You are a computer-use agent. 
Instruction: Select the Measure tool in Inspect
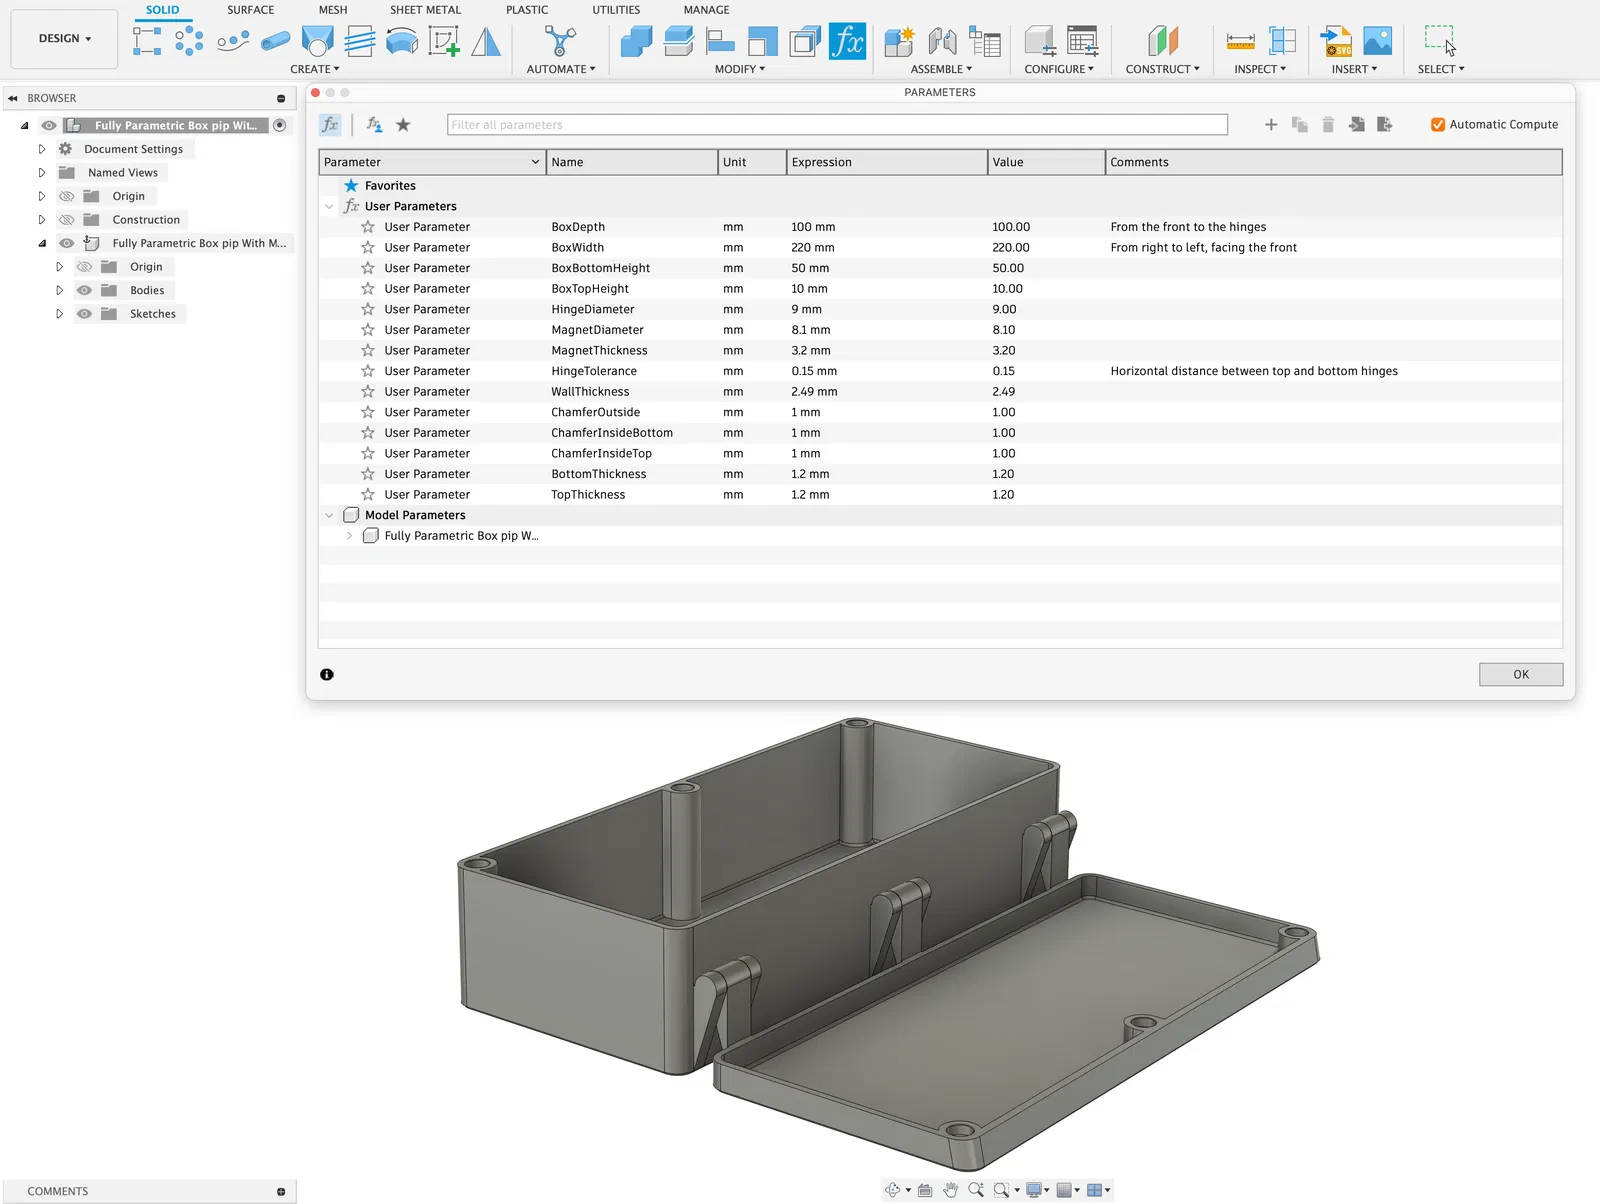pos(1240,42)
